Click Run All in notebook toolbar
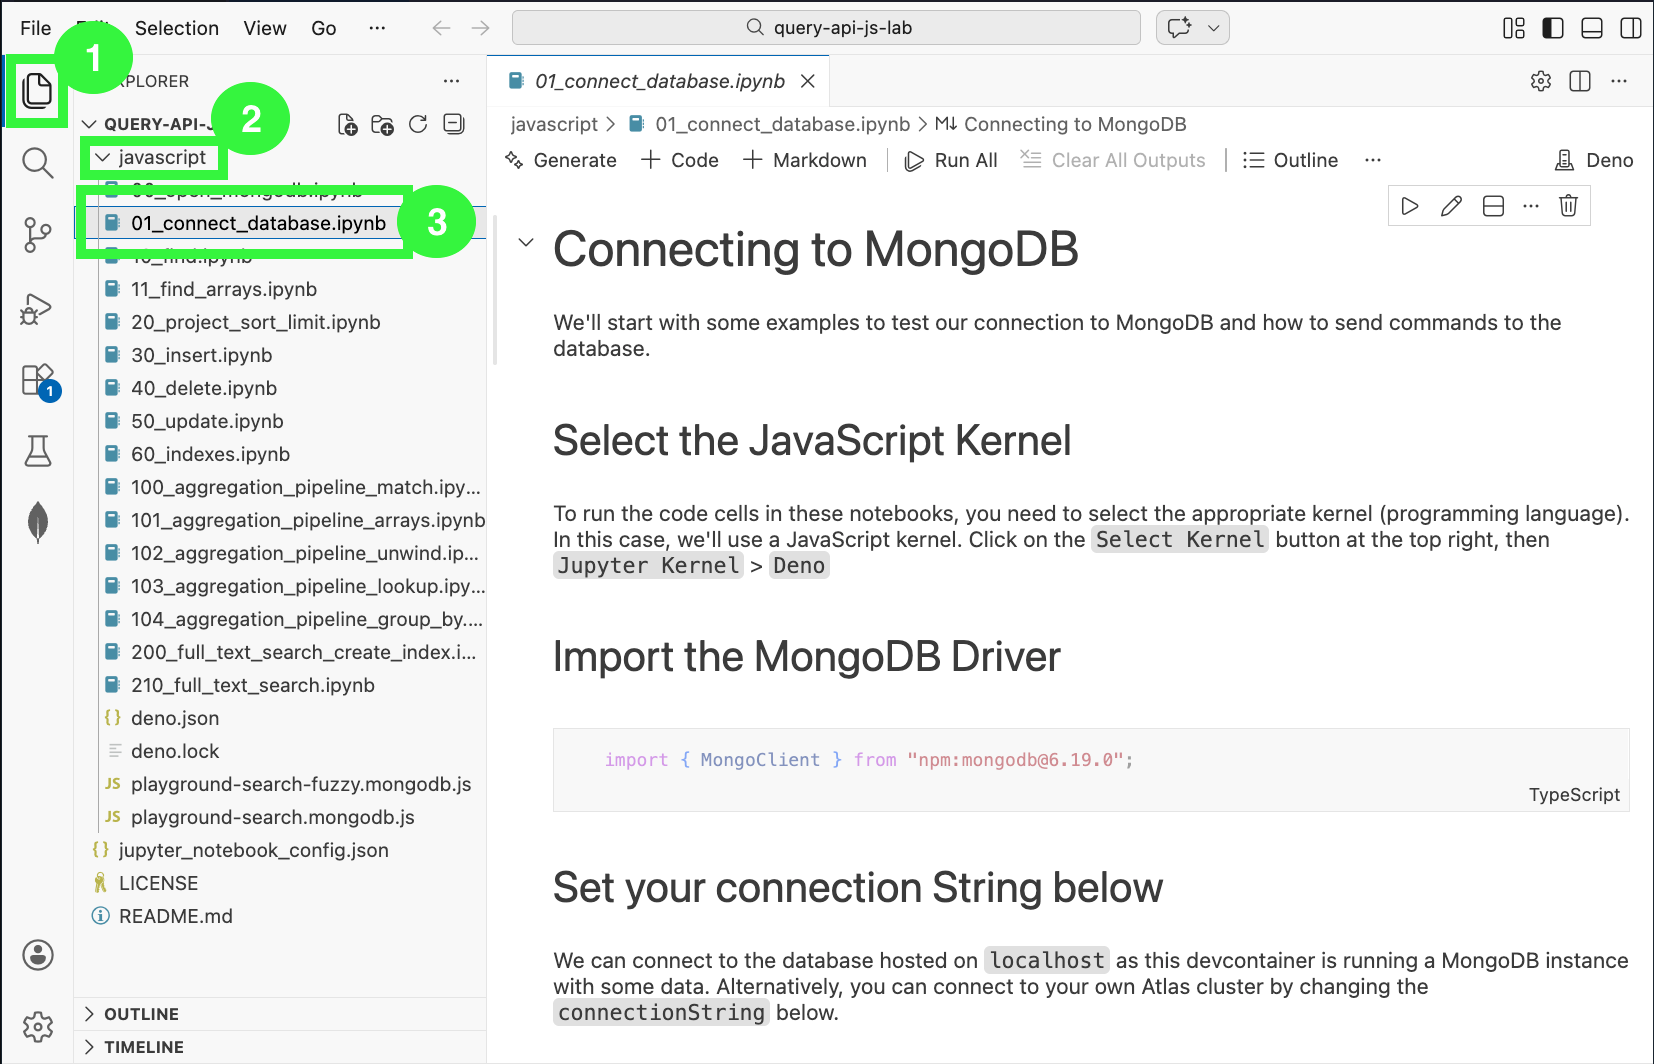 click(951, 160)
